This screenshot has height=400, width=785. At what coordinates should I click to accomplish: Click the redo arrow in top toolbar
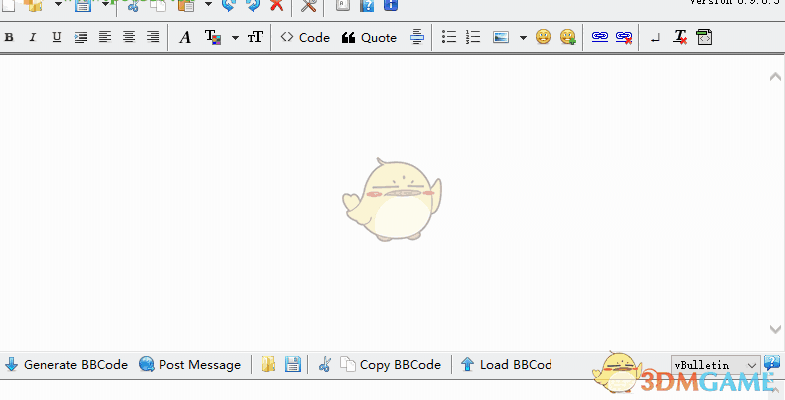pos(253,6)
